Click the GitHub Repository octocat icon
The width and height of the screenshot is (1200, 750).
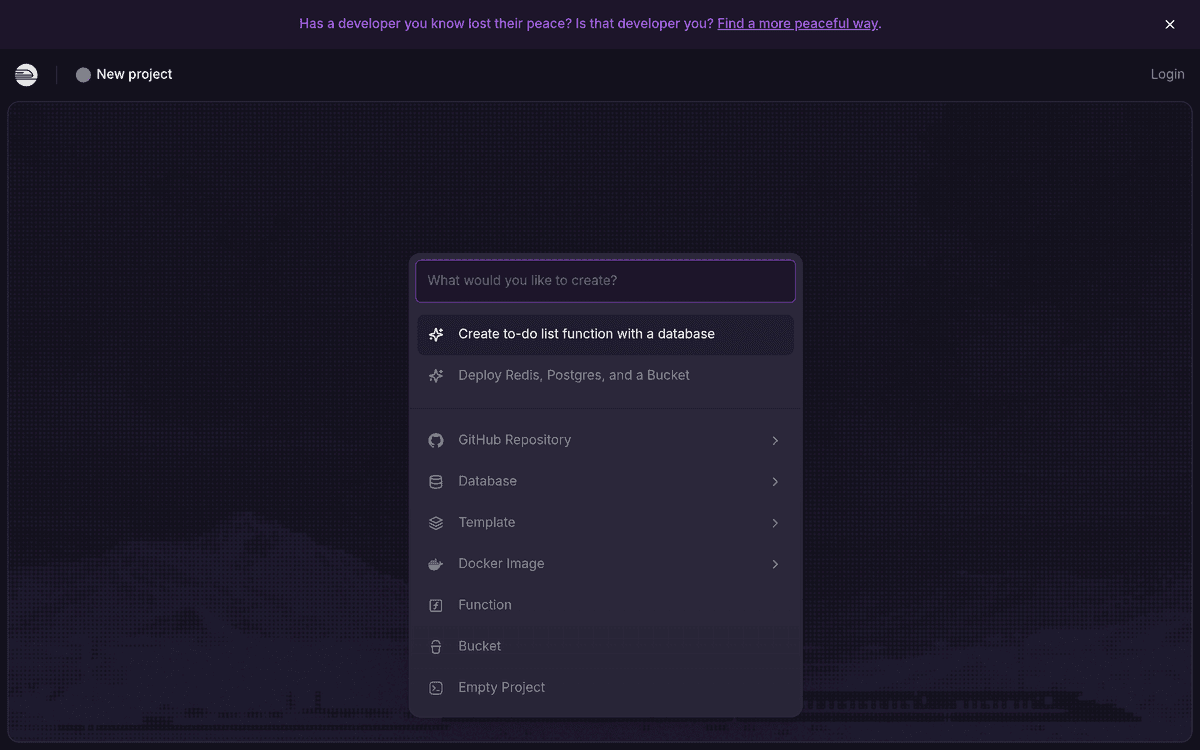click(436, 440)
